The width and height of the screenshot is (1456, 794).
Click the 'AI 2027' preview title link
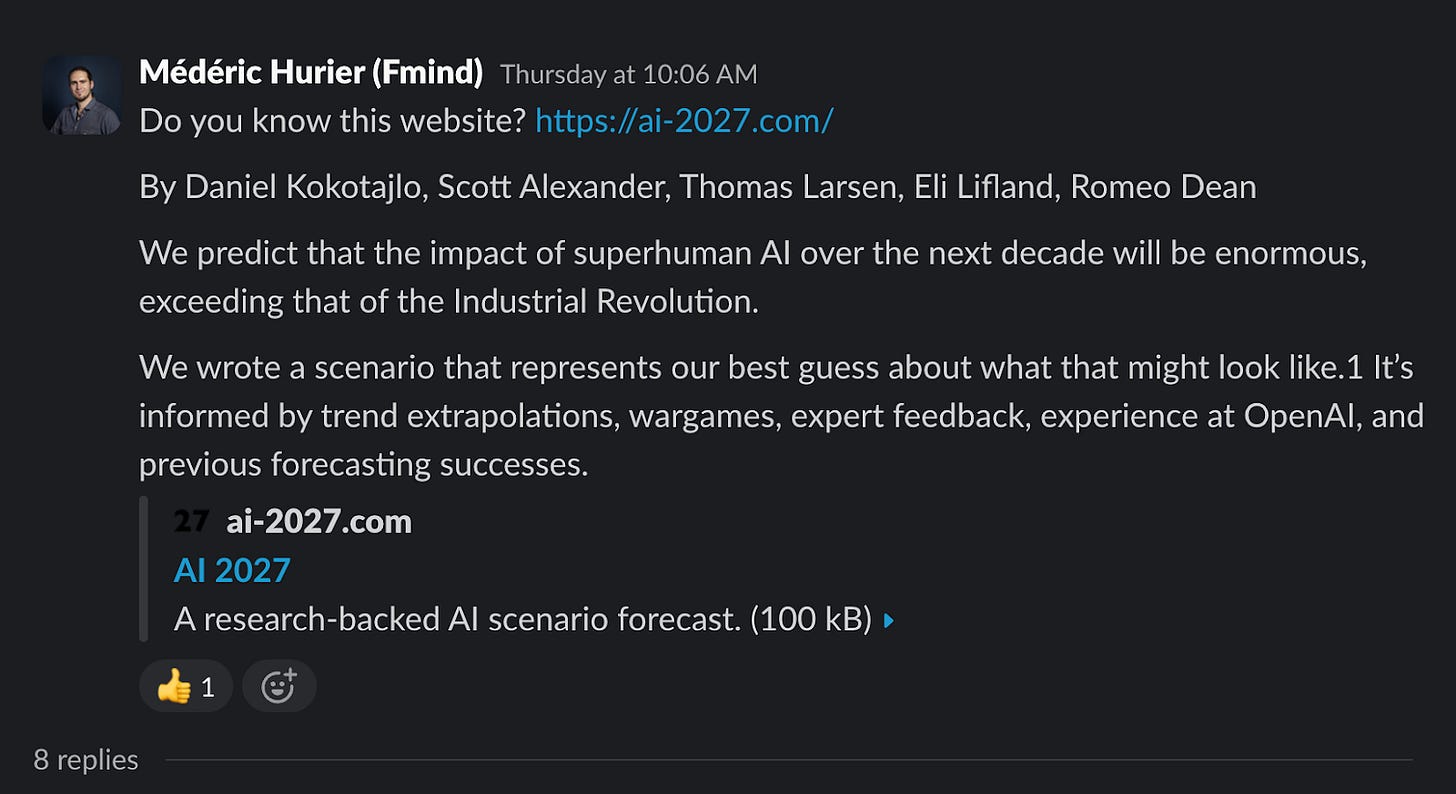(x=231, y=569)
